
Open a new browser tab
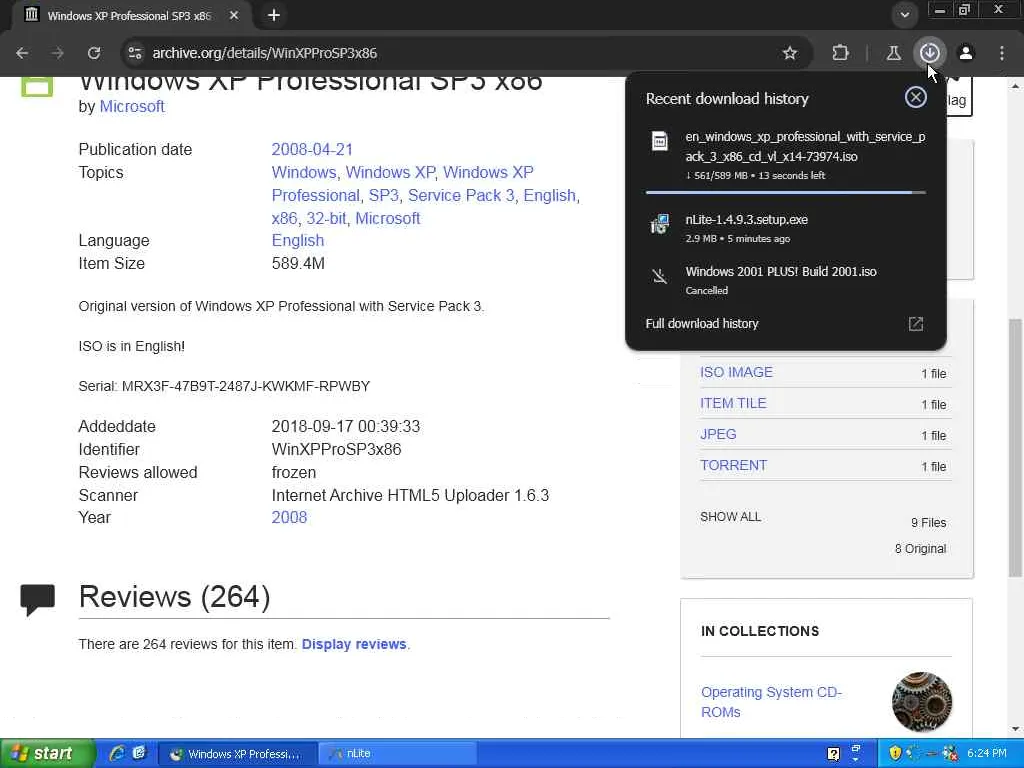tap(274, 15)
